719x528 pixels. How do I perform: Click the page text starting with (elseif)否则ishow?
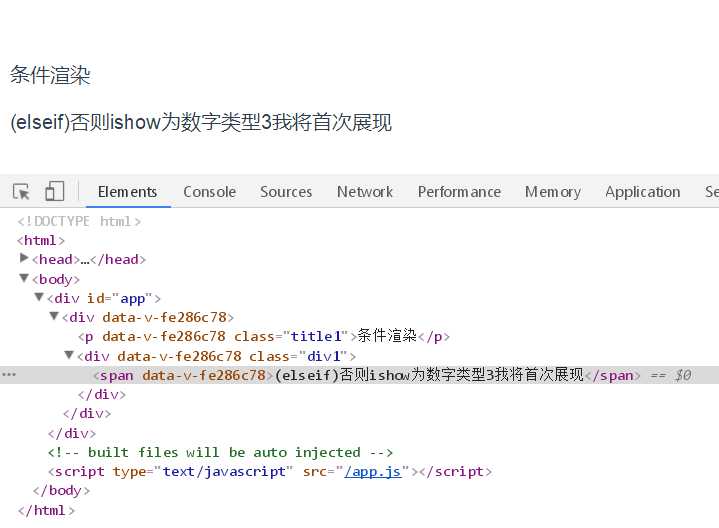click(x=201, y=122)
